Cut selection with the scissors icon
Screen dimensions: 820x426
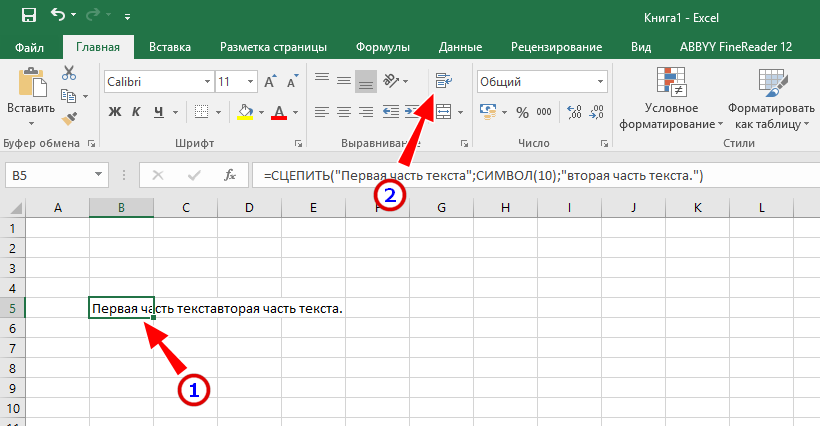pyautogui.click(x=69, y=73)
